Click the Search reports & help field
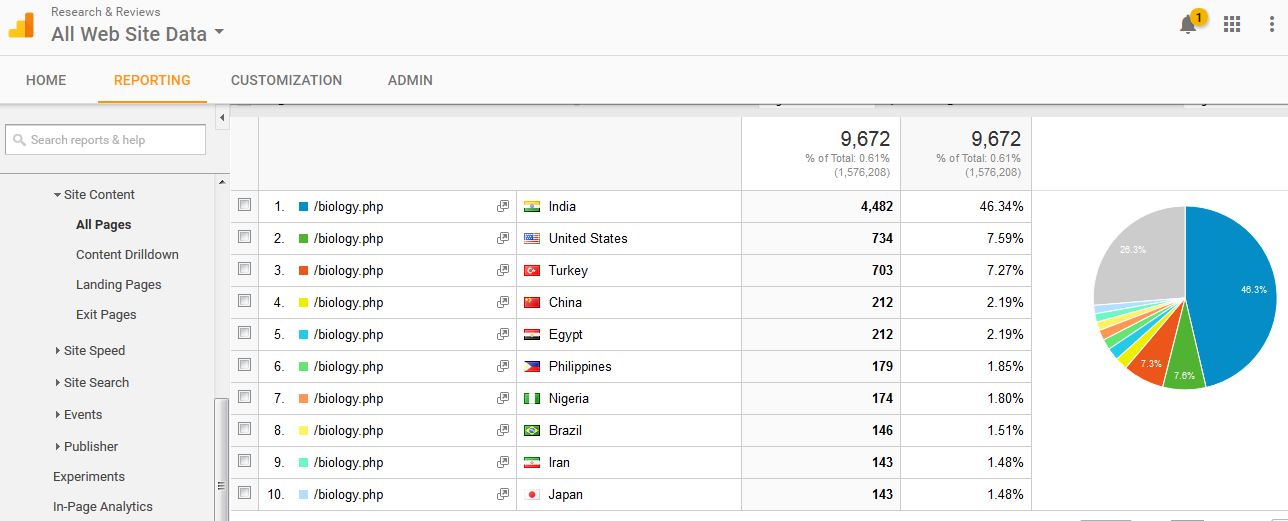The width and height of the screenshot is (1288, 521). click(105, 140)
